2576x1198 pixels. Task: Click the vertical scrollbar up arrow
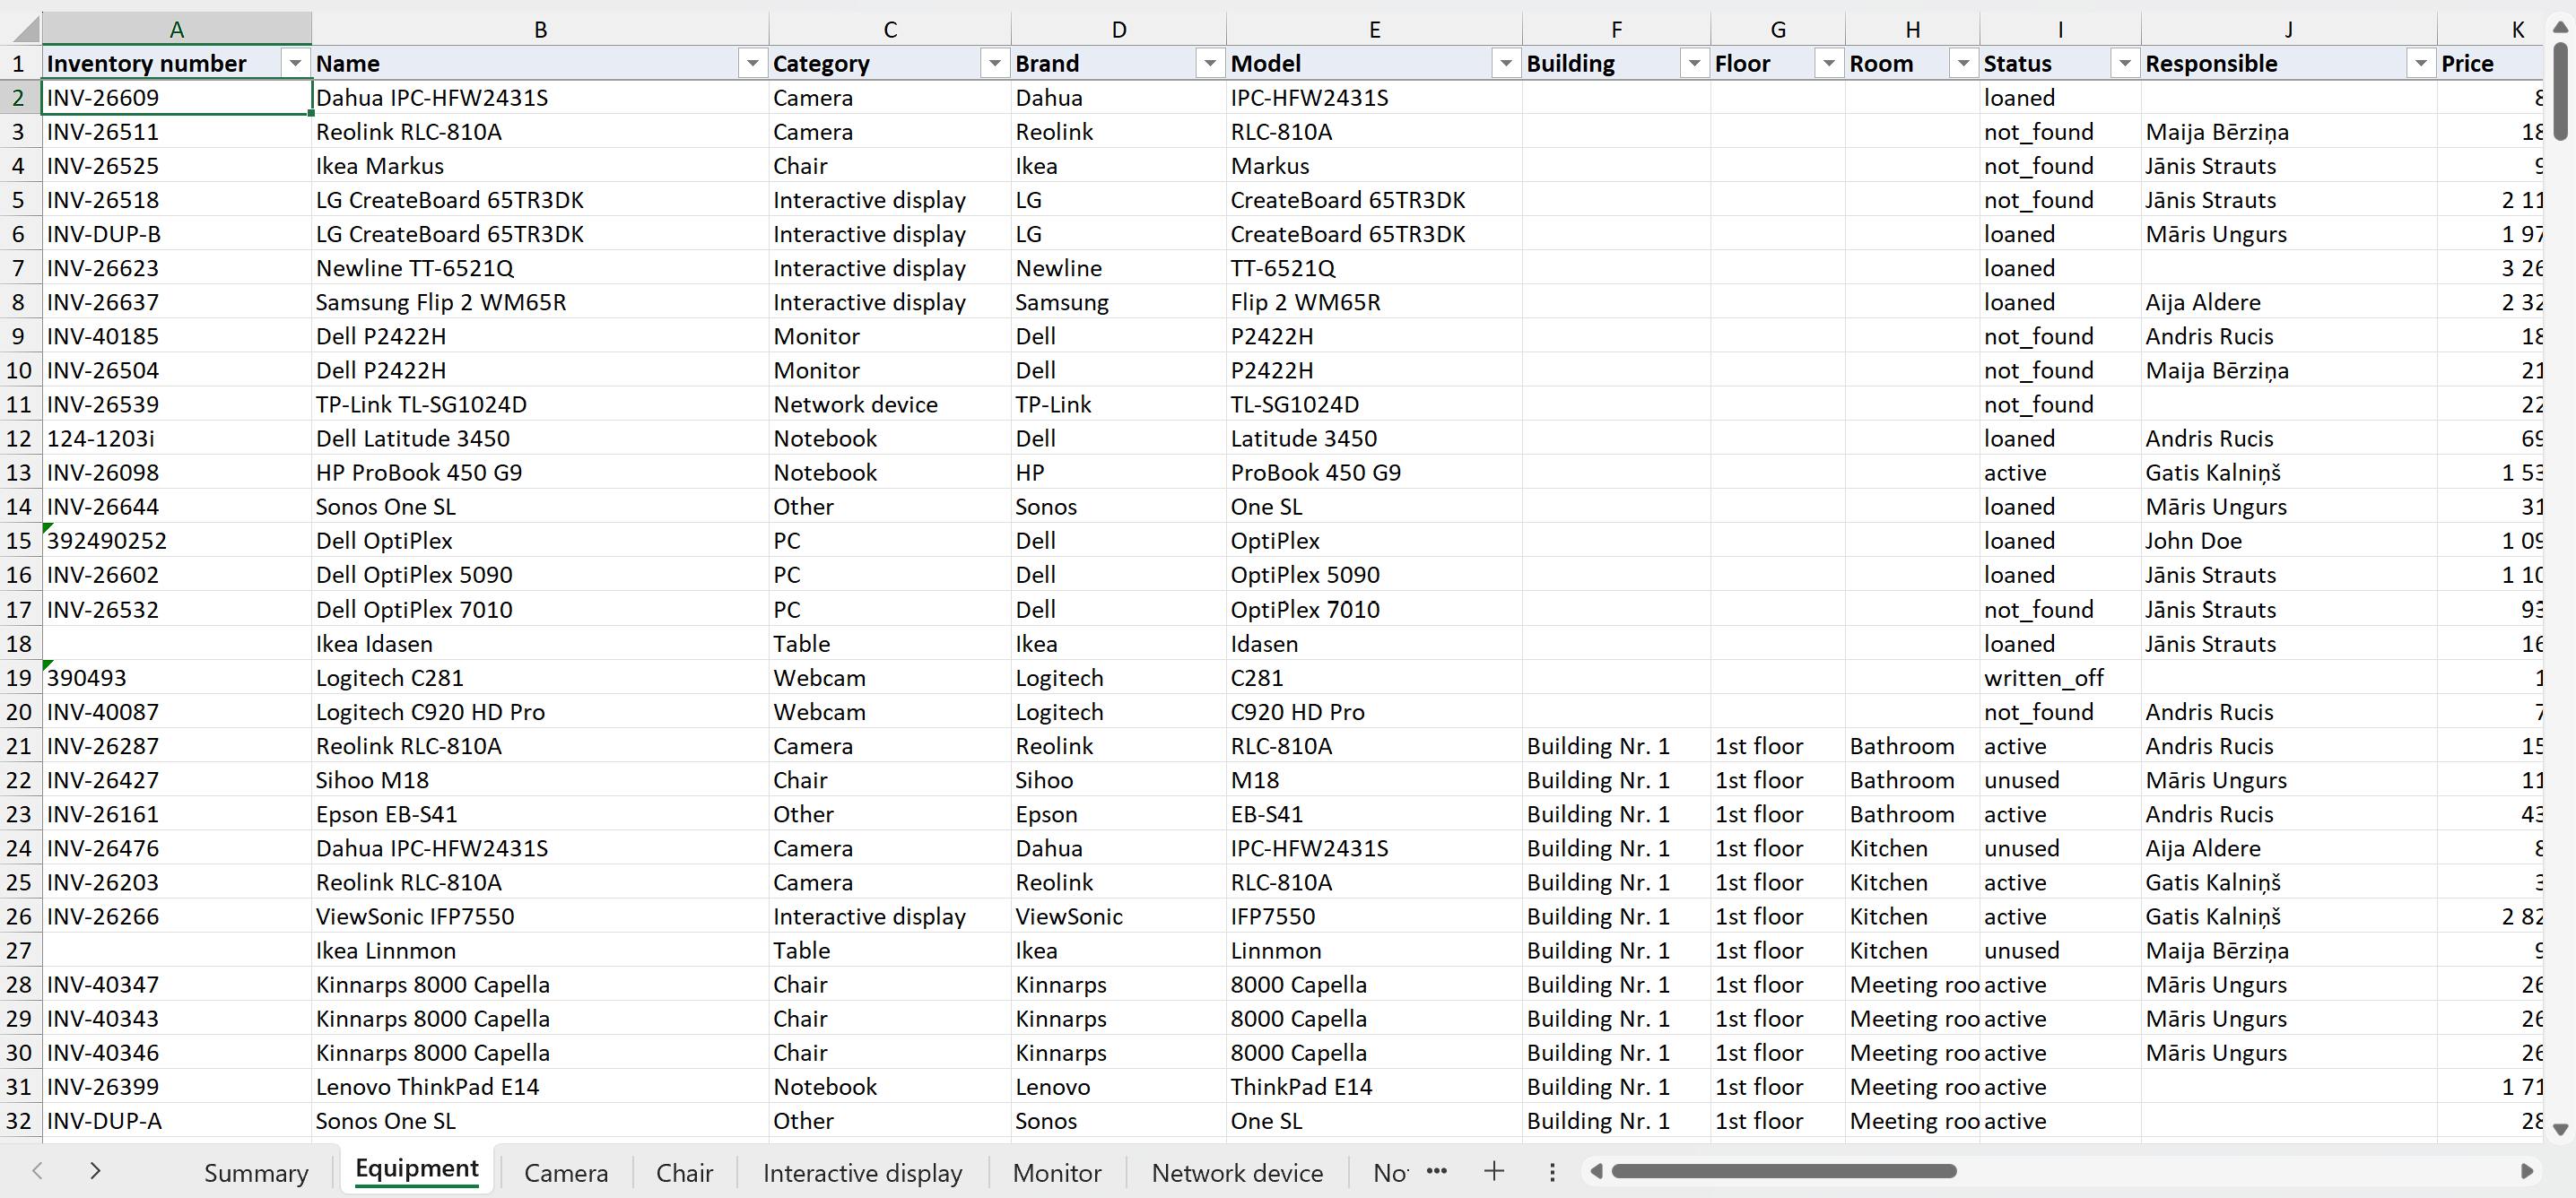[x=2560, y=28]
